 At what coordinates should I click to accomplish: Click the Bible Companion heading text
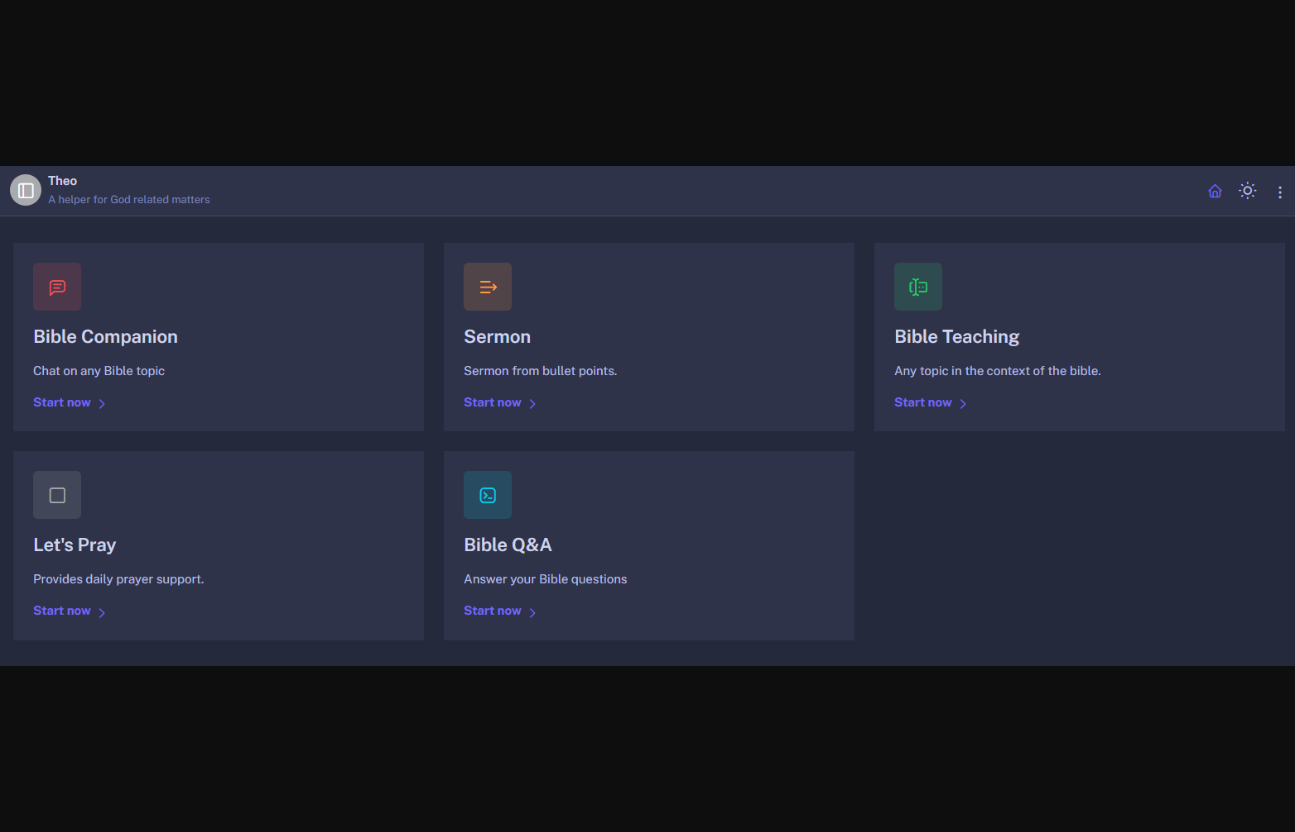(x=105, y=337)
